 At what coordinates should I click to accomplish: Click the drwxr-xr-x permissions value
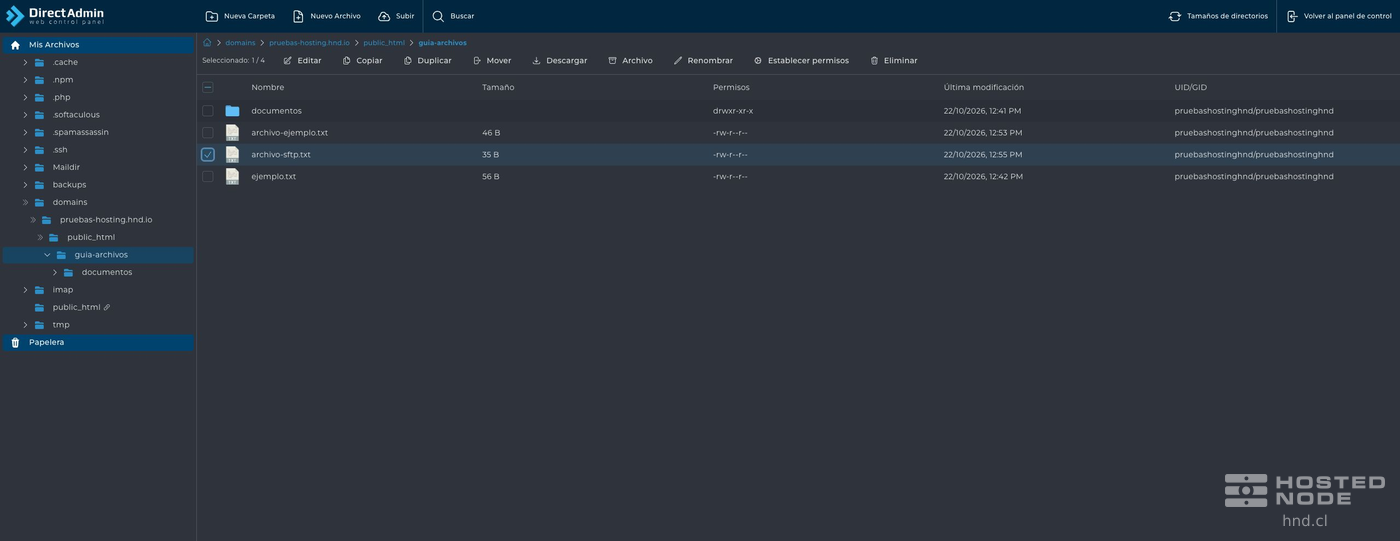[733, 111]
